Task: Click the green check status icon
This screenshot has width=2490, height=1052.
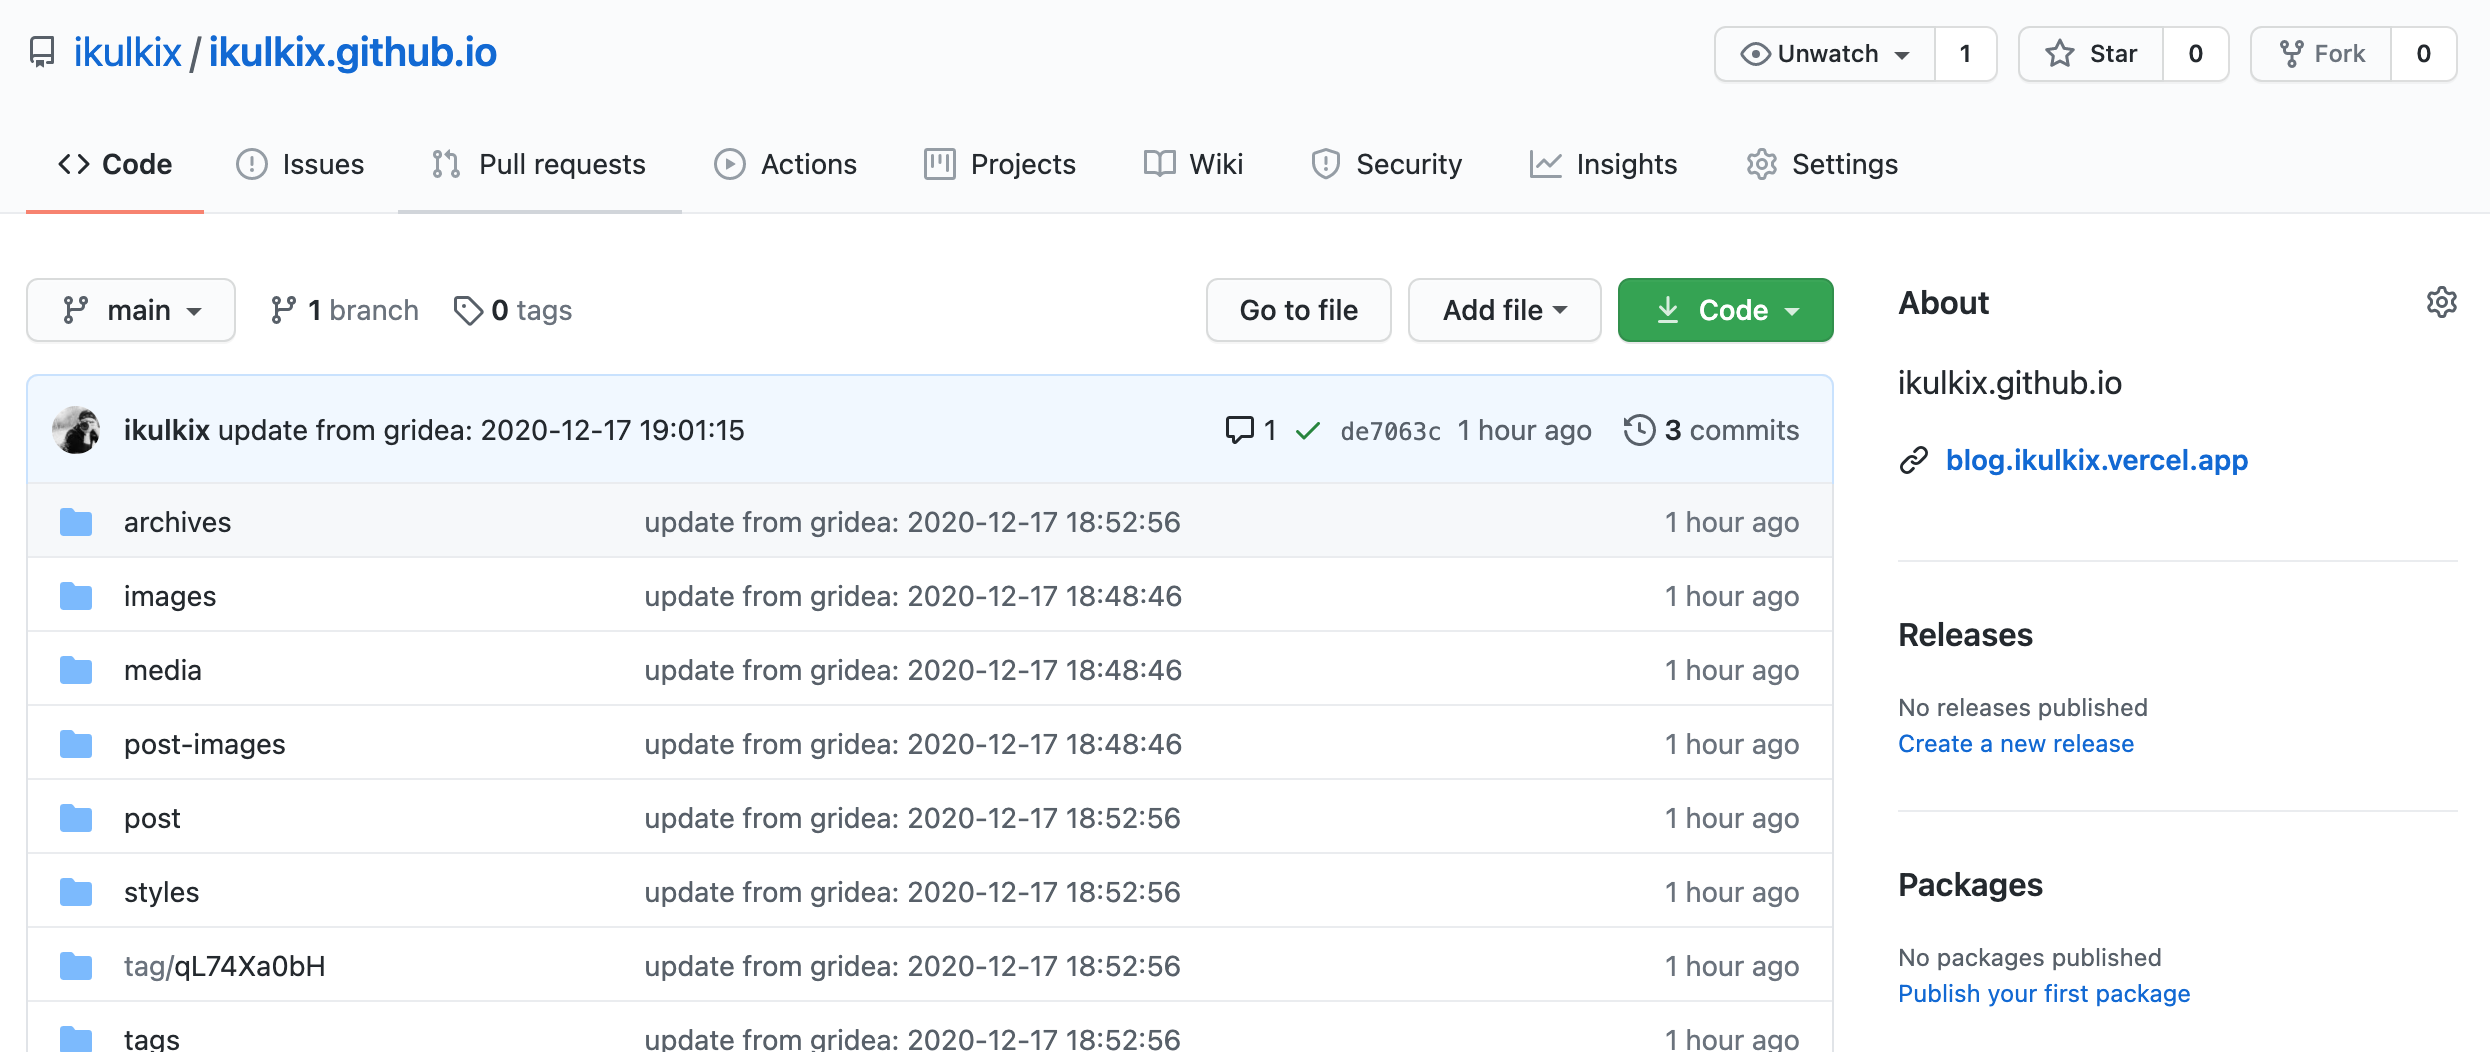Action: [1308, 431]
